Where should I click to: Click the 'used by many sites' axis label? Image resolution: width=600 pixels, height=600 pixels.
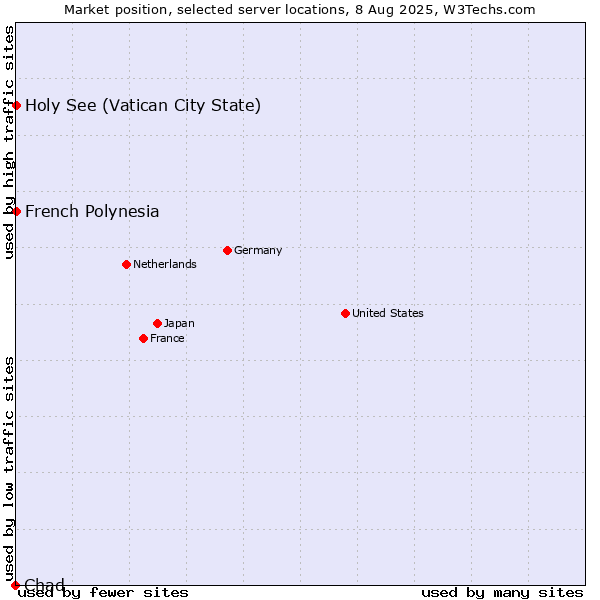click(502, 593)
